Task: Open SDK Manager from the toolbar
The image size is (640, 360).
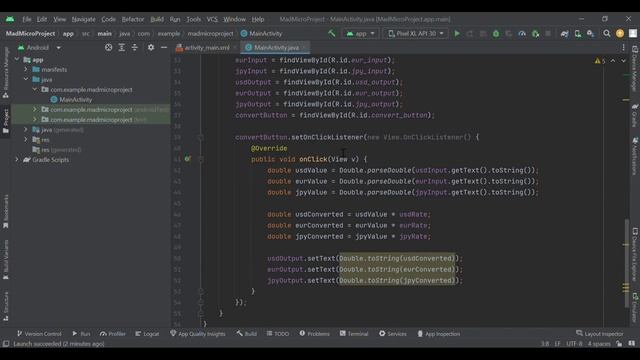Action: coord(591,33)
